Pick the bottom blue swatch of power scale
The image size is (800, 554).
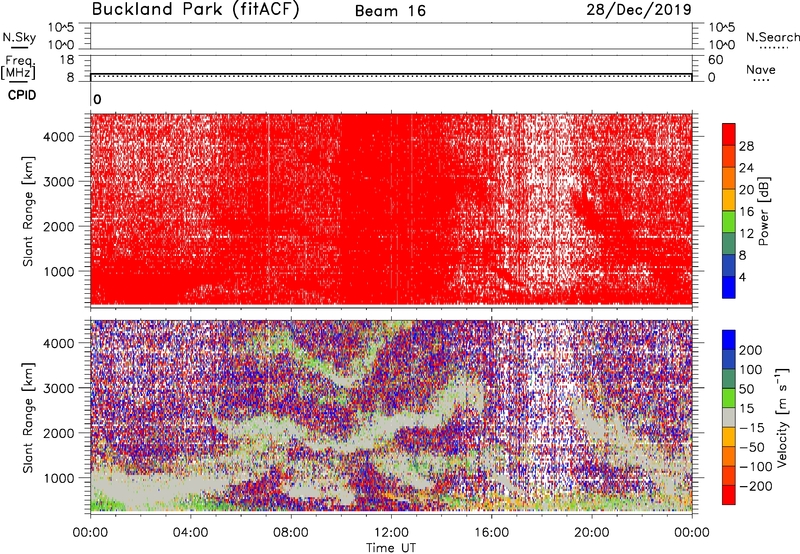pyautogui.click(x=729, y=288)
